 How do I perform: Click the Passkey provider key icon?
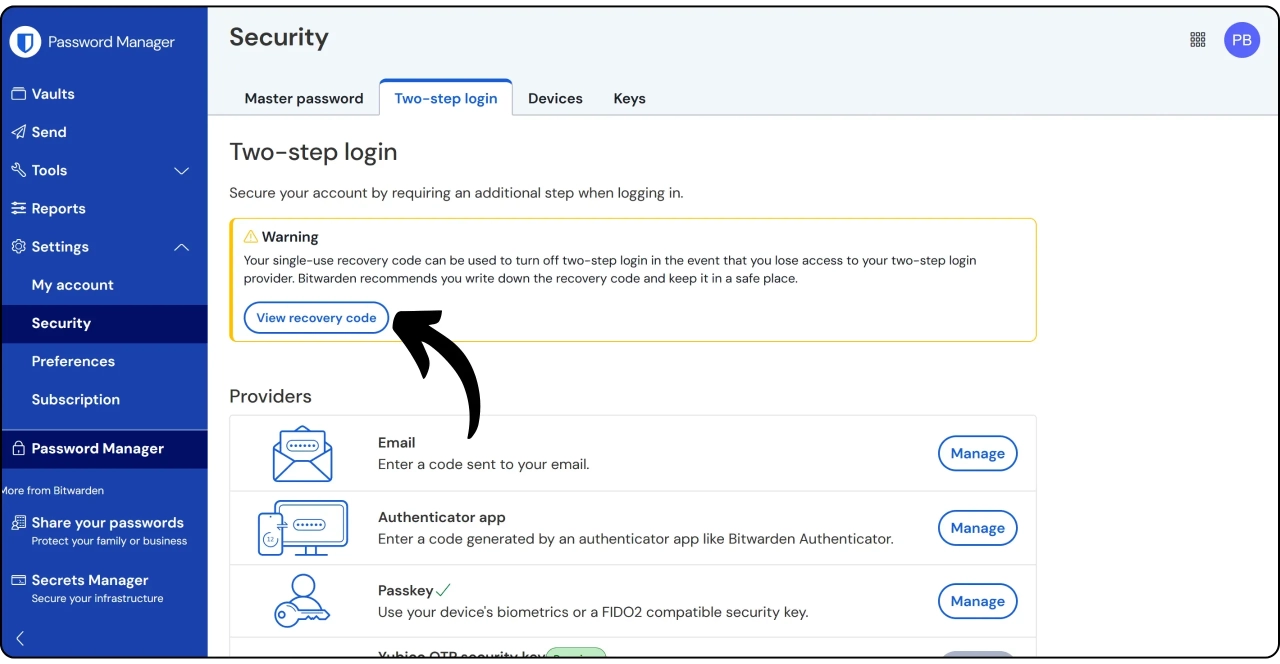coord(302,601)
